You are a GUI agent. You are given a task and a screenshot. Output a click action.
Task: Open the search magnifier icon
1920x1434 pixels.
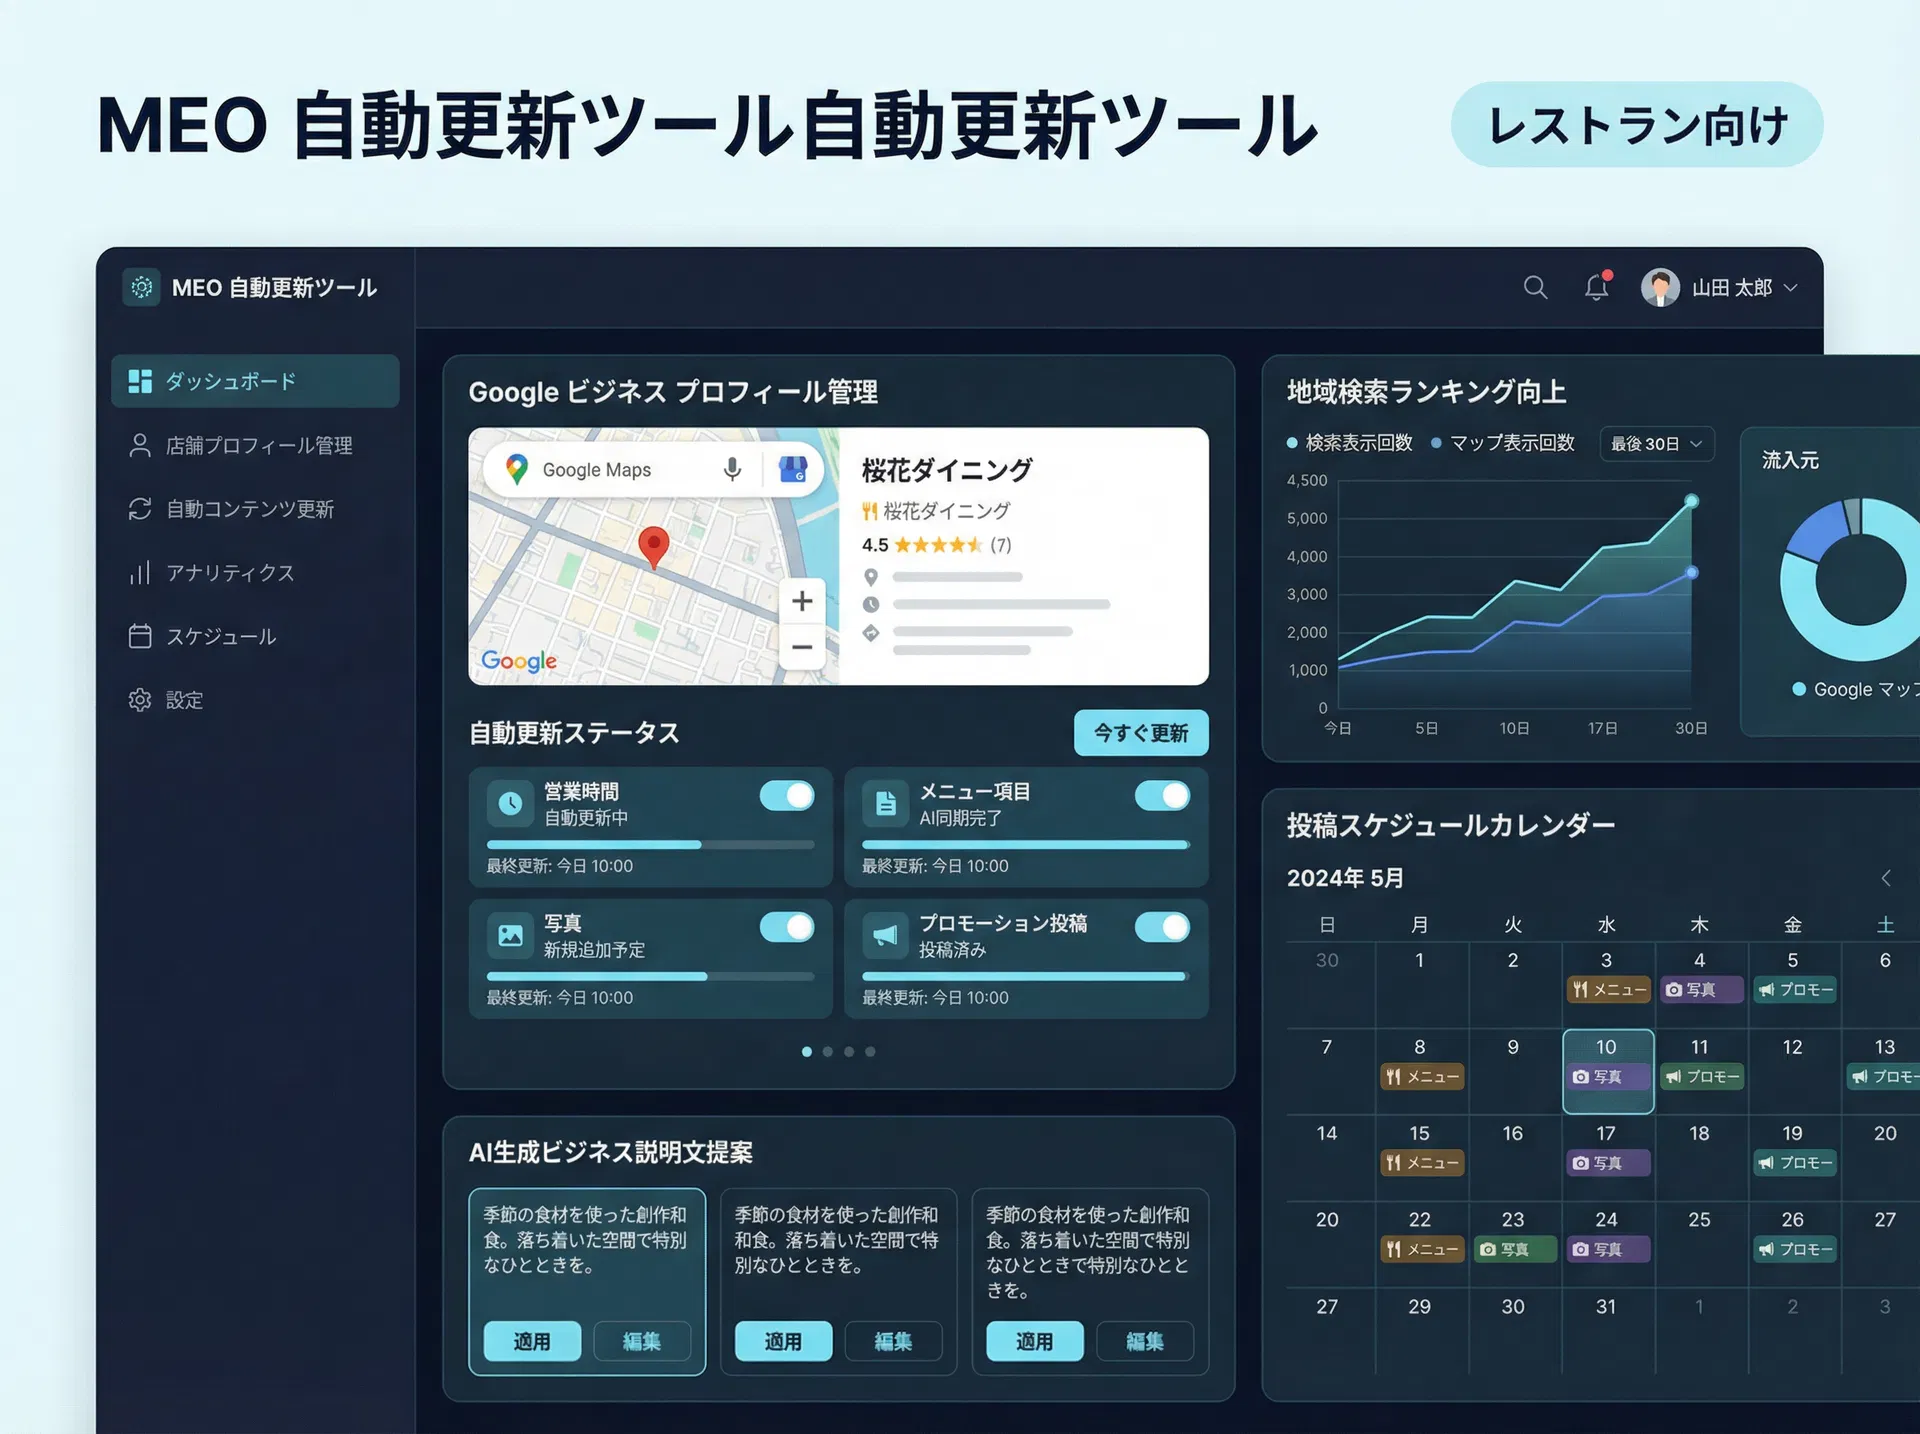tap(1536, 288)
